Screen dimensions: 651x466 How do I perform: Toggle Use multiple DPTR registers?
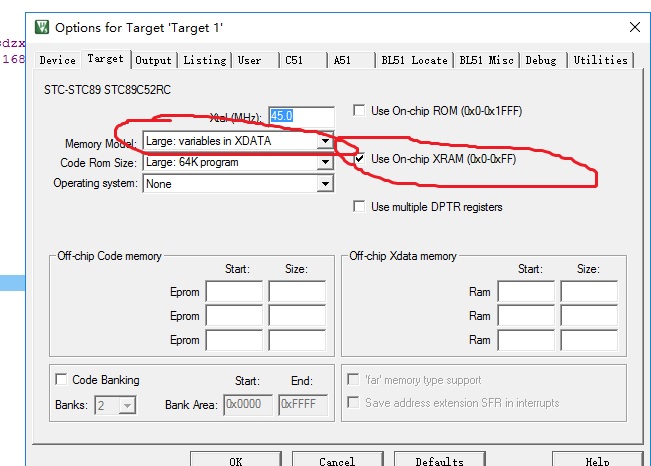pyautogui.click(x=359, y=206)
